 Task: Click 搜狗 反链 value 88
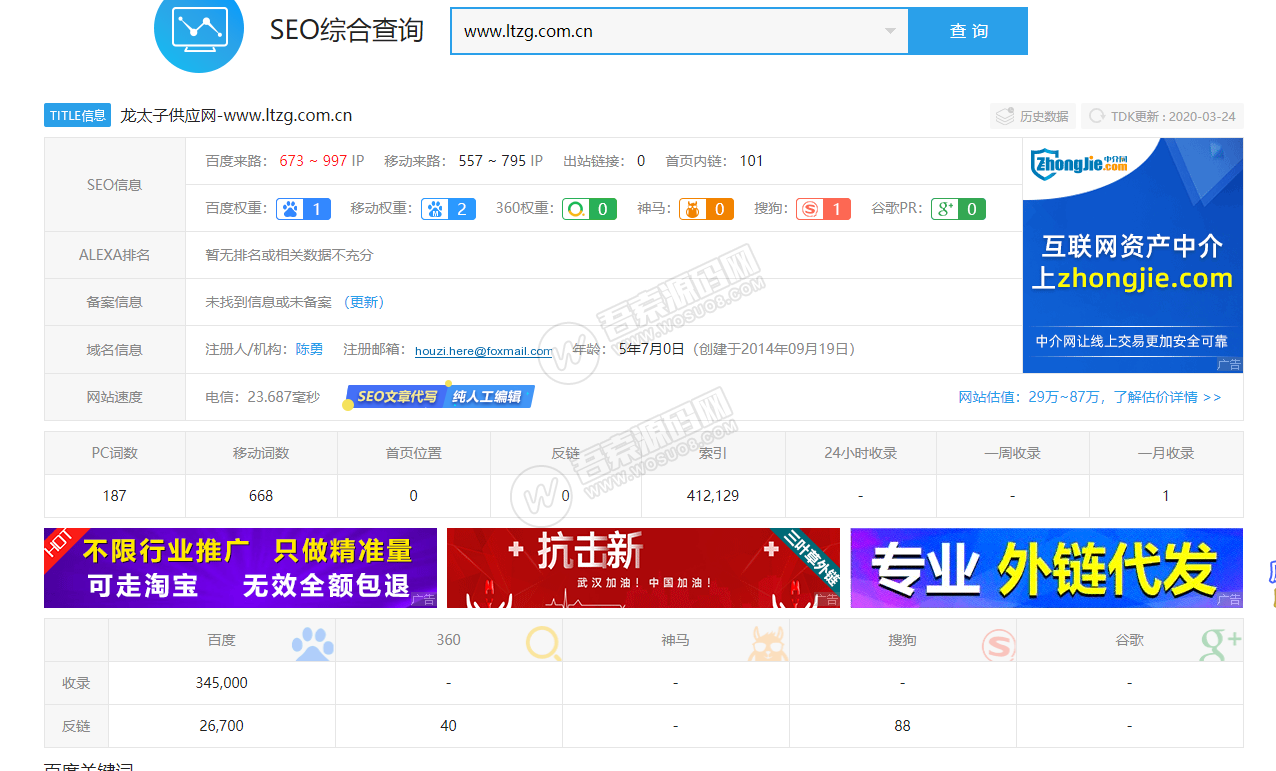point(903,726)
